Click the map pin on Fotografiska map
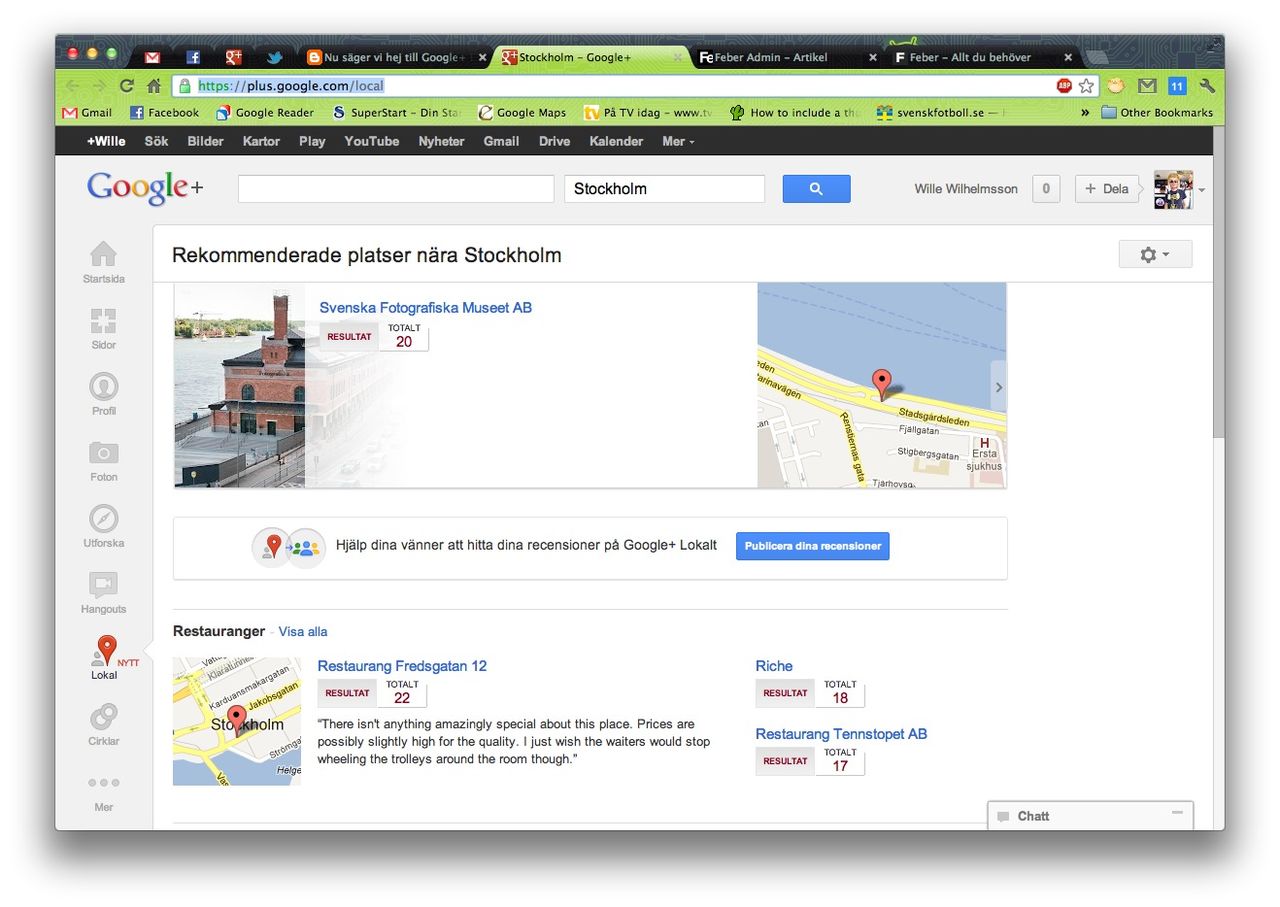Viewport: 1280px width, 907px height. 881,384
